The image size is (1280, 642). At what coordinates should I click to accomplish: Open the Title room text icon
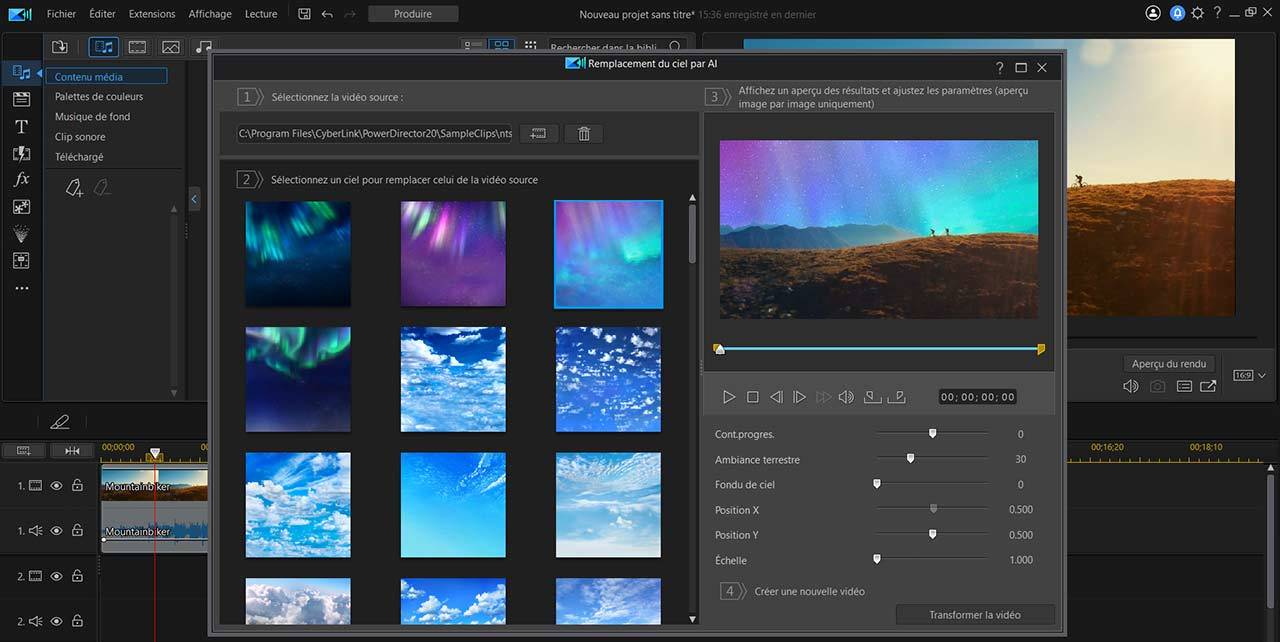pyautogui.click(x=21, y=127)
